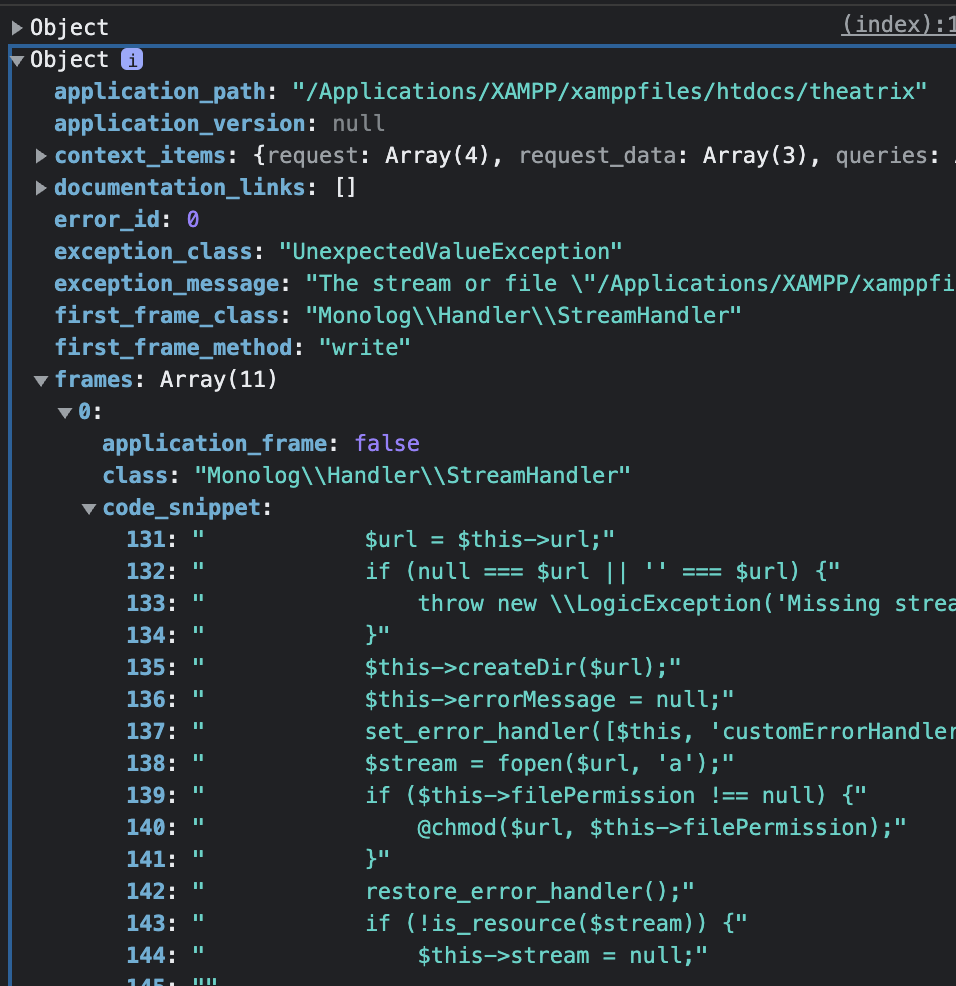Open the (index) source link
The height and width of the screenshot is (986, 956).
(898, 25)
